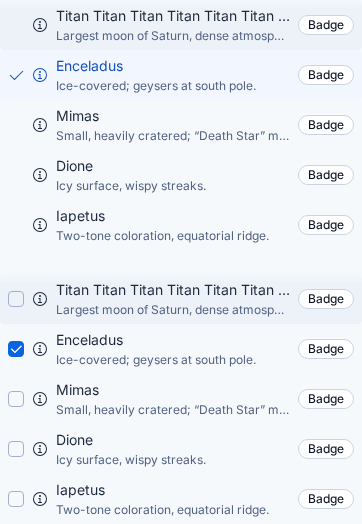Click the Badge beside checked Enceladus checkbox row
362x524 pixels.
click(326, 349)
